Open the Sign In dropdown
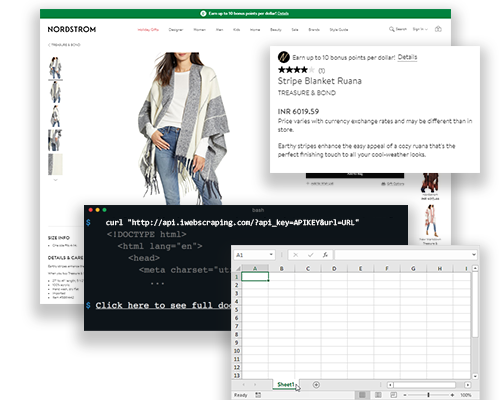This screenshot has width=500, height=400. tap(420, 29)
